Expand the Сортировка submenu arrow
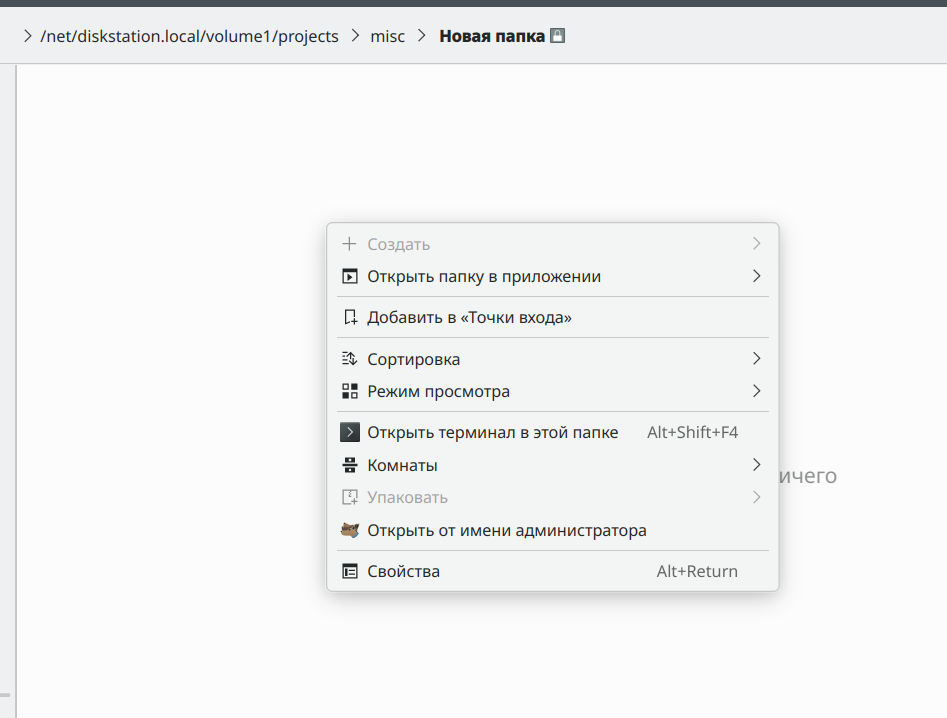This screenshot has height=718, width=947. coord(756,359)
